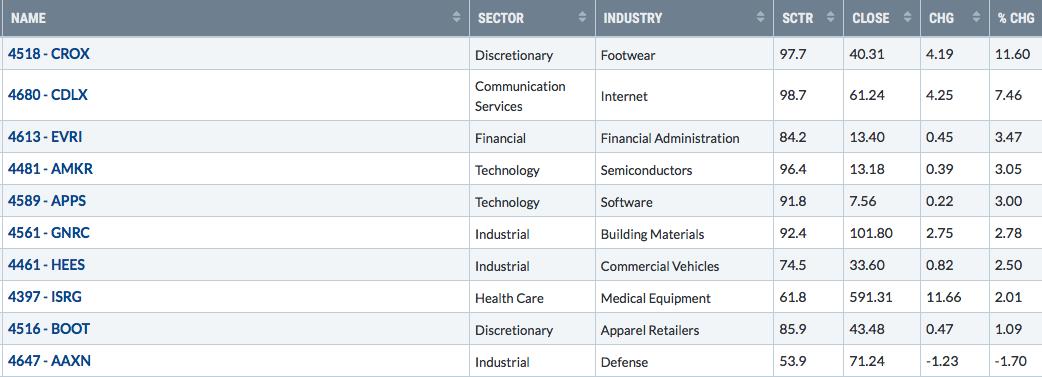
Task: Open the 4481 - AMKR link
Action: point(51,169)
